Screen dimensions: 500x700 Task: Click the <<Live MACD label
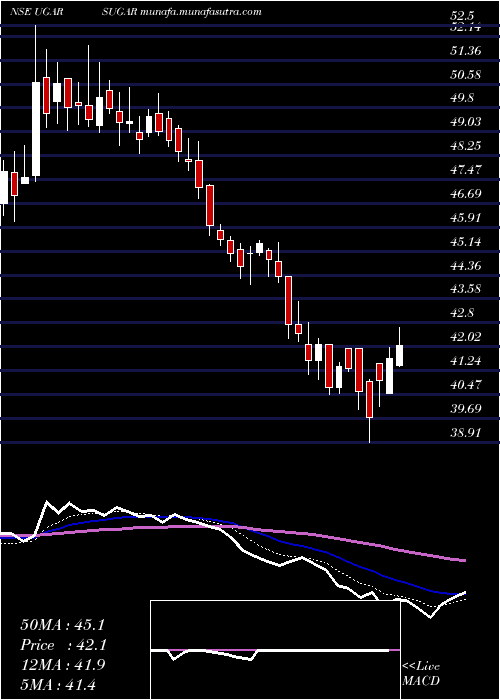click(x=421, y=673)
